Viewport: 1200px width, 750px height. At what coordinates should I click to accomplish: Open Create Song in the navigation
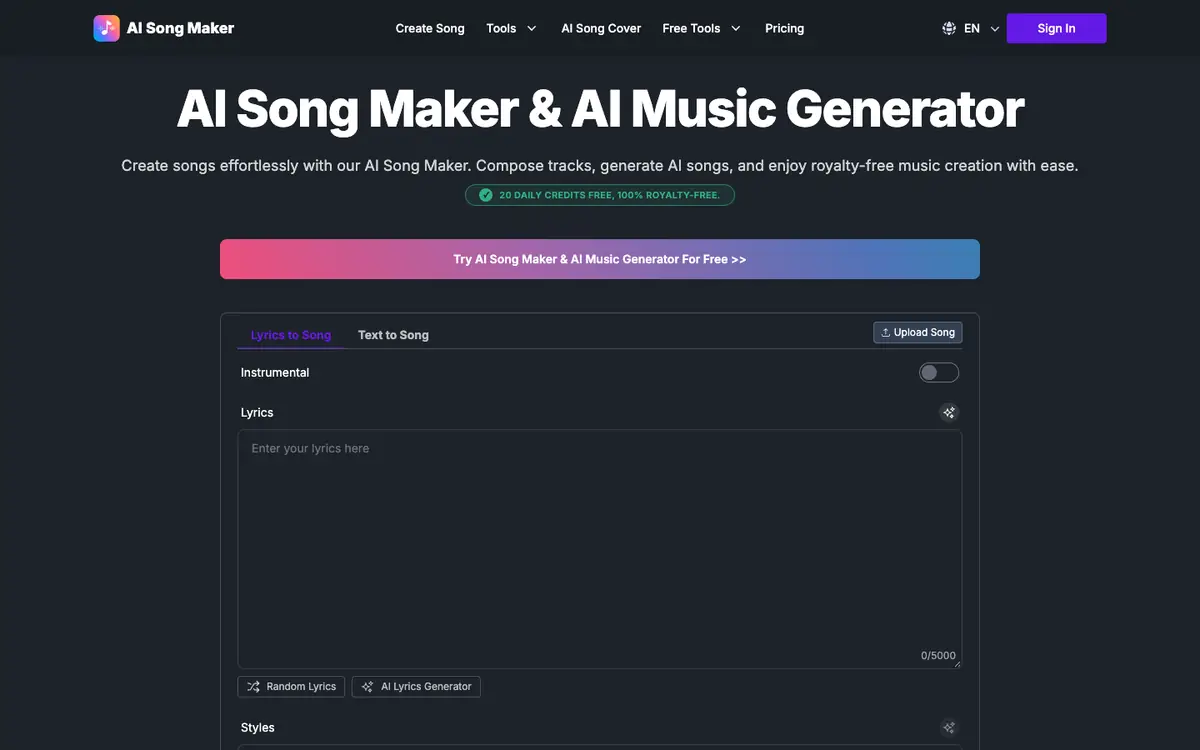[x=430, y=28]
